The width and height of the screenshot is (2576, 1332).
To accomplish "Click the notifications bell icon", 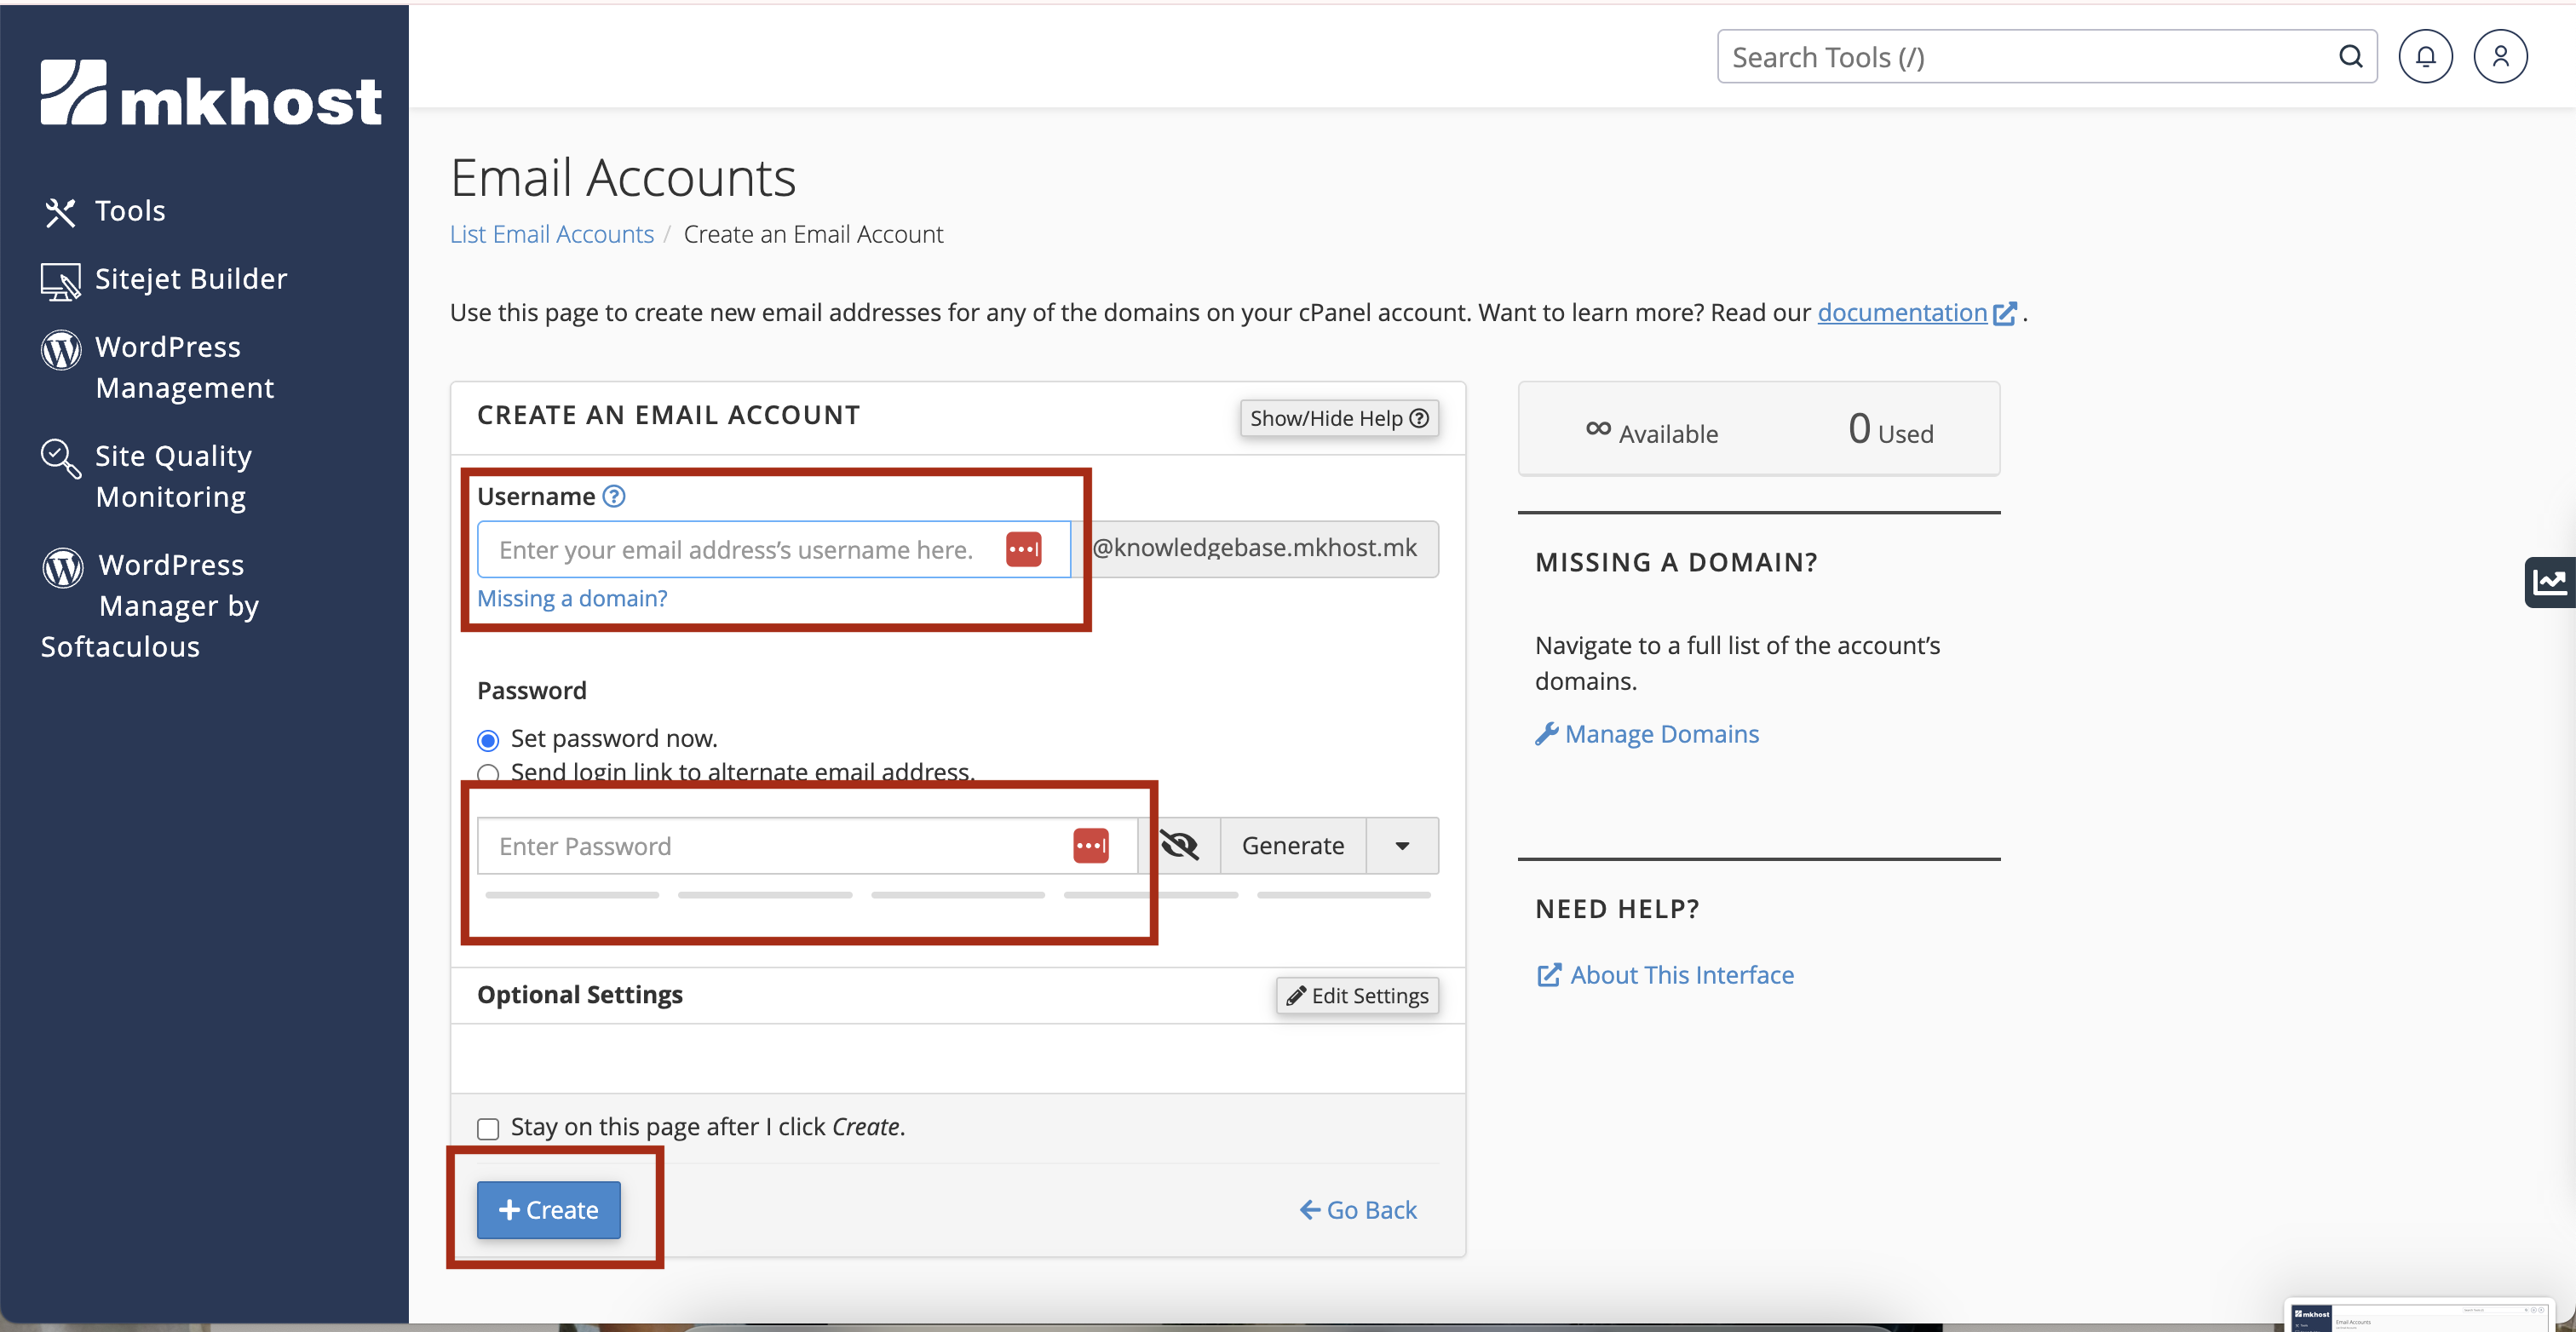I will pos(2424,57).
